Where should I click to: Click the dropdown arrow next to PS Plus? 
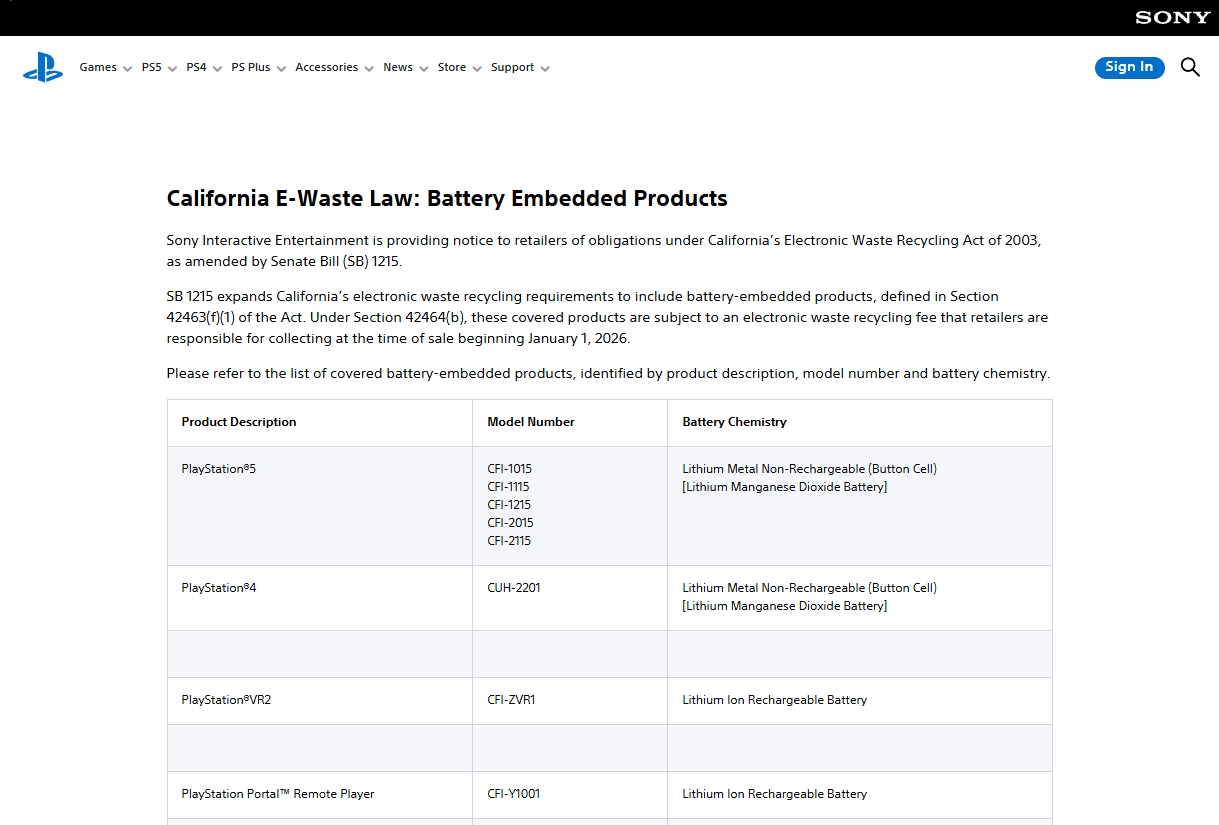pos(281,69)
